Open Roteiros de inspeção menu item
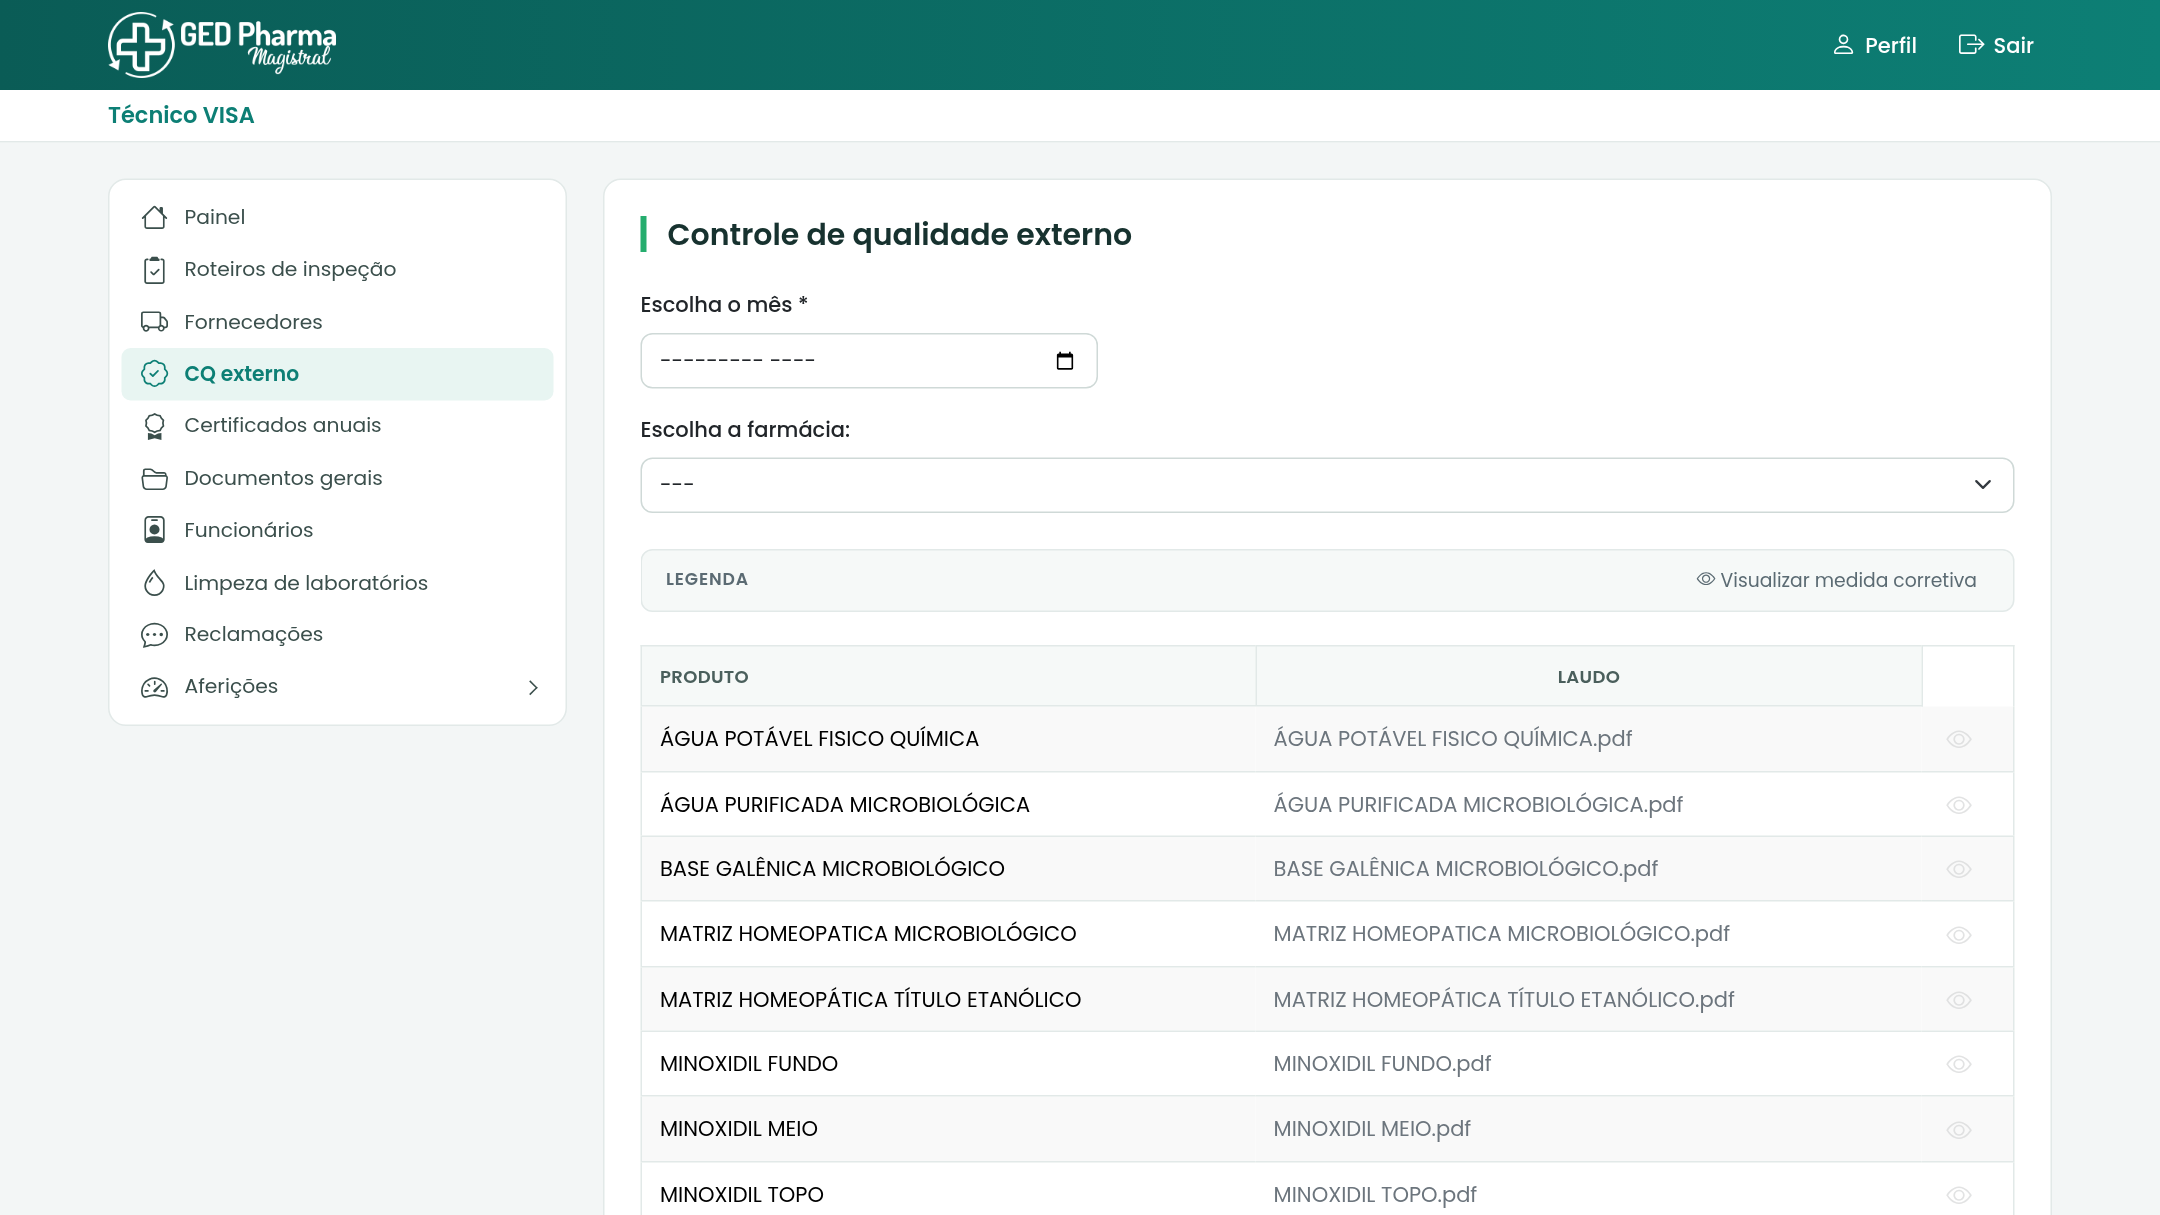Screen dimensions: 2160x1215 [337, 269]
